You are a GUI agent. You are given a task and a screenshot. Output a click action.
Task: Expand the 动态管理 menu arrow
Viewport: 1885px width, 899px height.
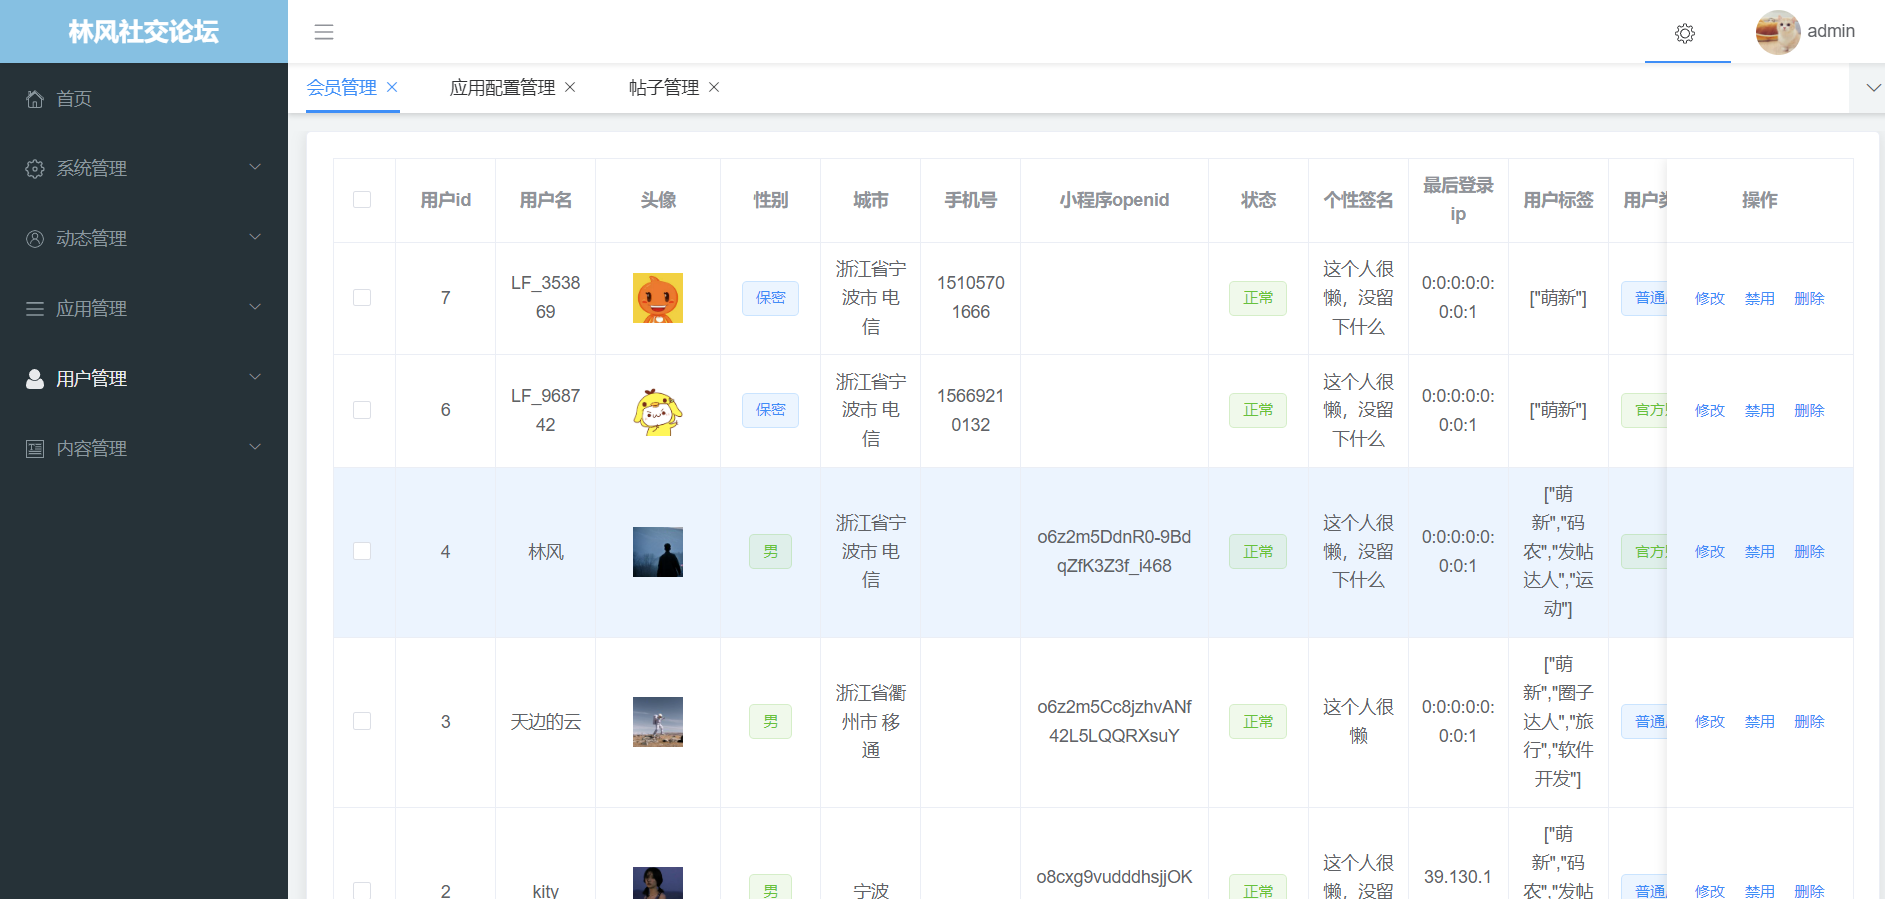point(255,237)
